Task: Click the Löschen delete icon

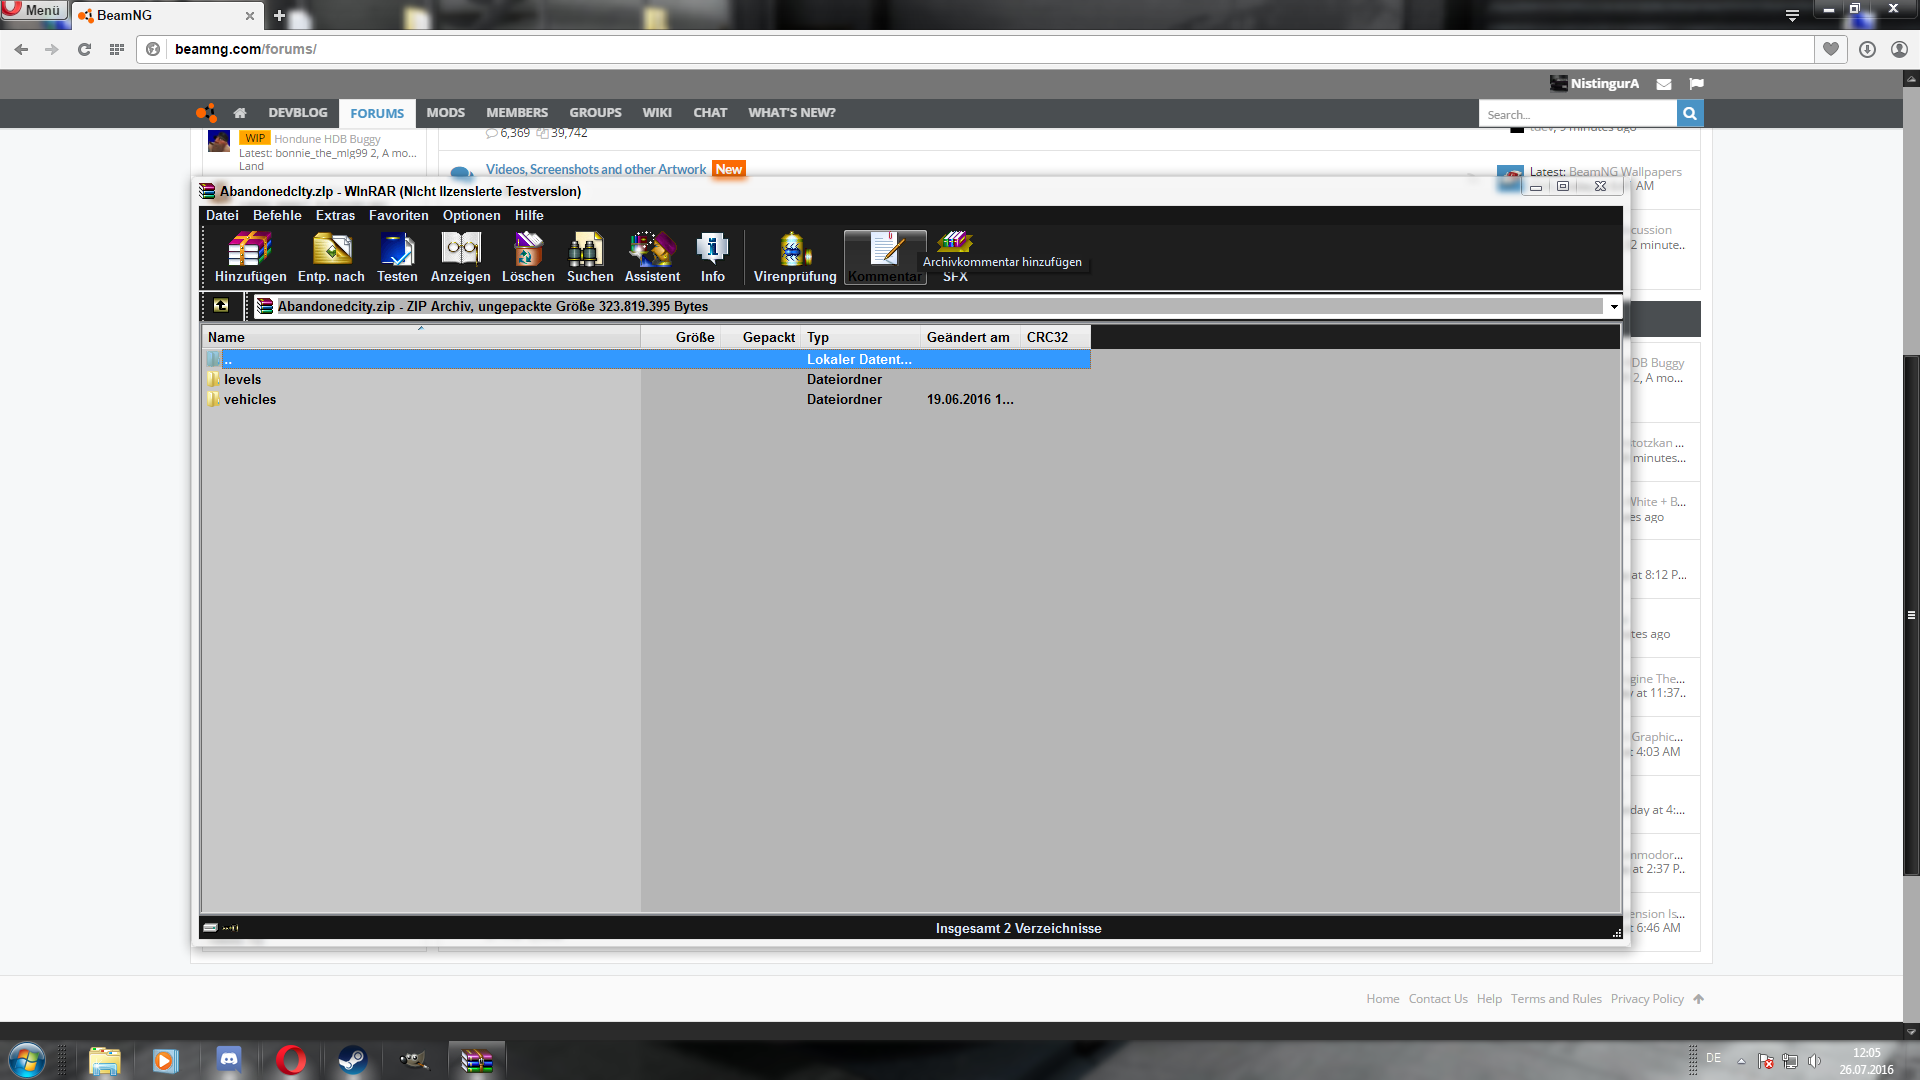Action: [528, 257]
